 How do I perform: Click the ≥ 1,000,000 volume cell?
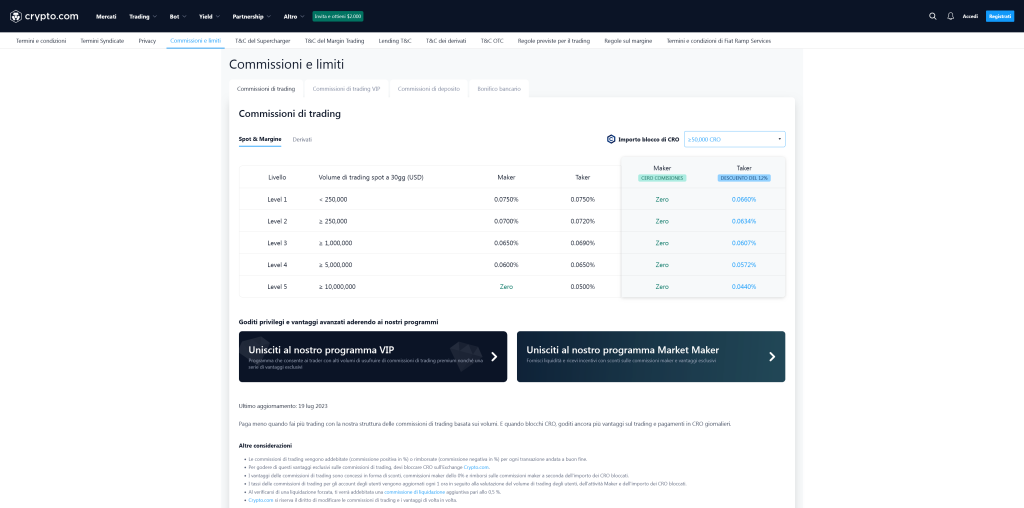(336, 243)
